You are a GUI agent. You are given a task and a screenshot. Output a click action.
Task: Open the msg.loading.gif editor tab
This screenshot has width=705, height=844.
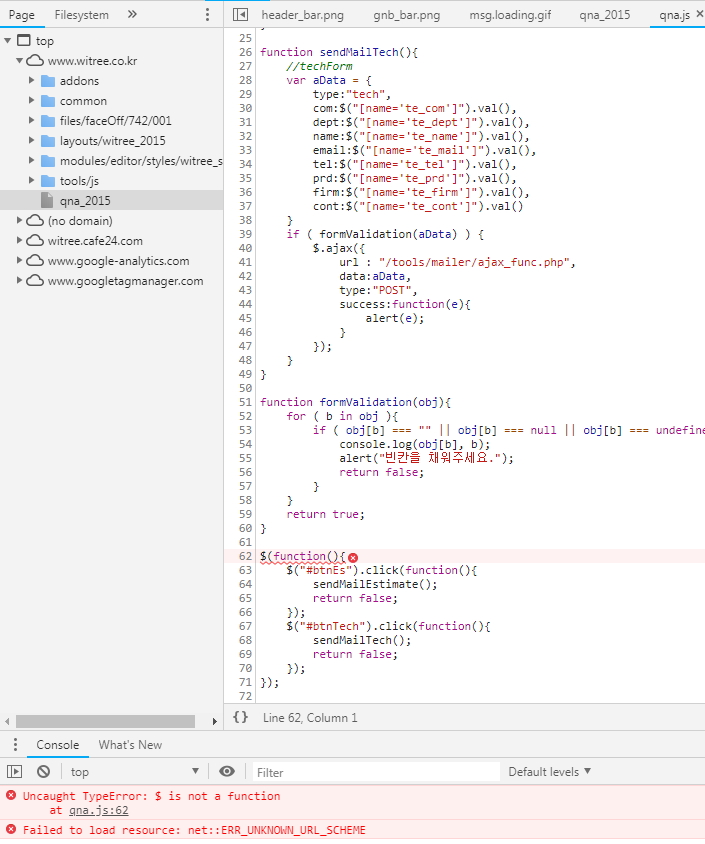510,15
